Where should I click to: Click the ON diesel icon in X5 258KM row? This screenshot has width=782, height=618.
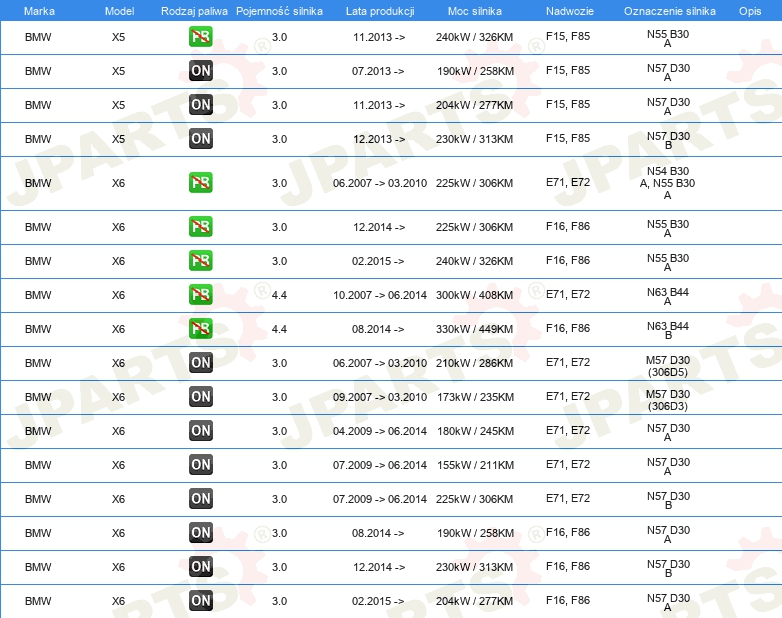200,70
